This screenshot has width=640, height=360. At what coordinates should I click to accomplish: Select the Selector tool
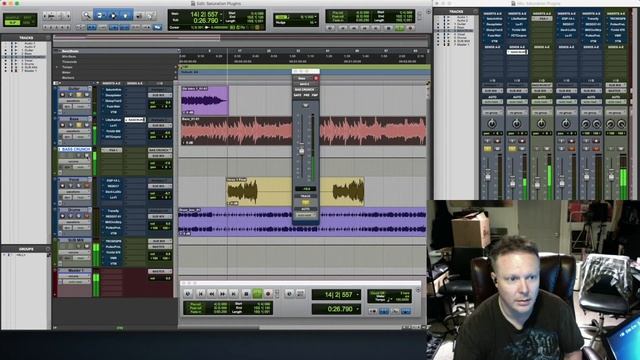click(x=113, y=16)
